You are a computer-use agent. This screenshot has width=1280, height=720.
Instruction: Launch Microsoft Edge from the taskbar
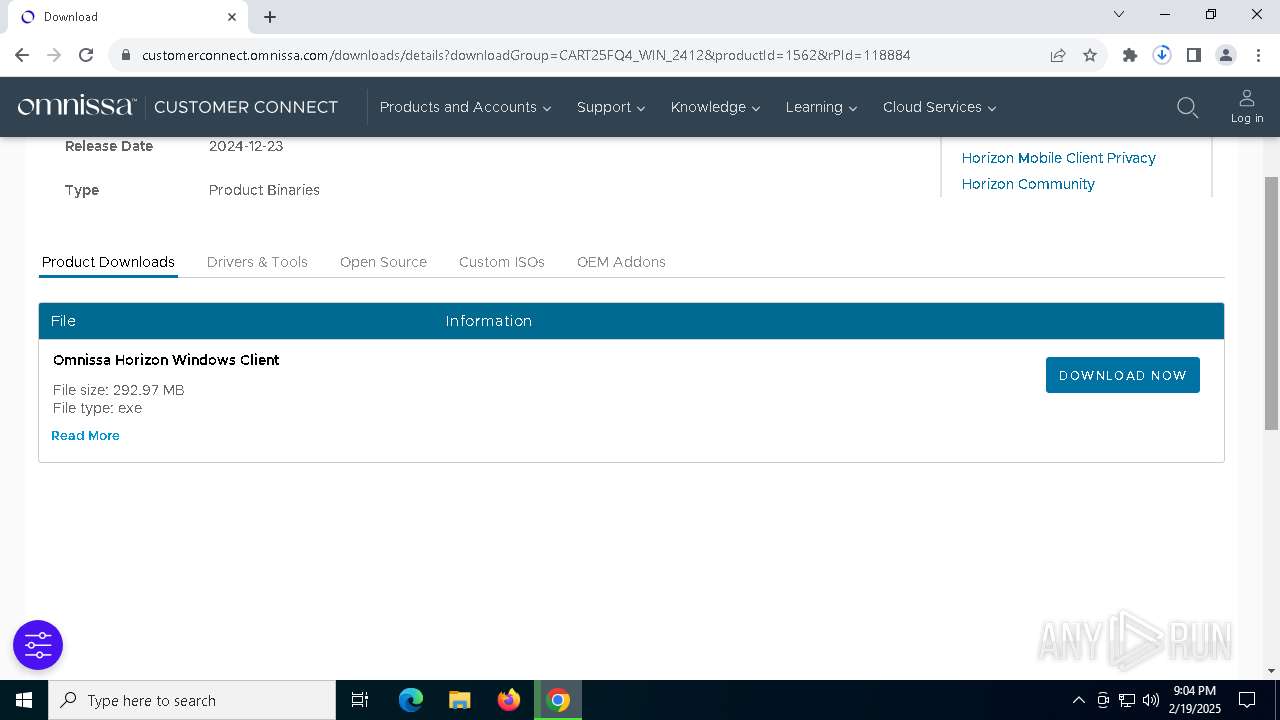click(x=411, y=700)
